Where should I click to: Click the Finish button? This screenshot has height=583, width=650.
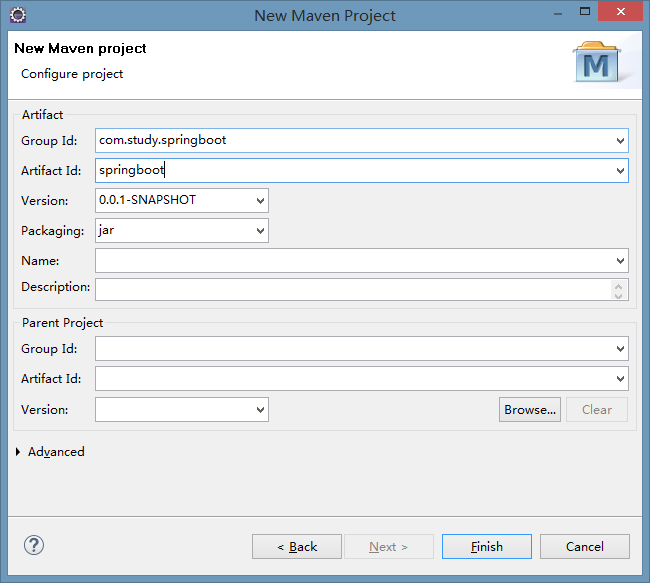(x=487, y=547)
